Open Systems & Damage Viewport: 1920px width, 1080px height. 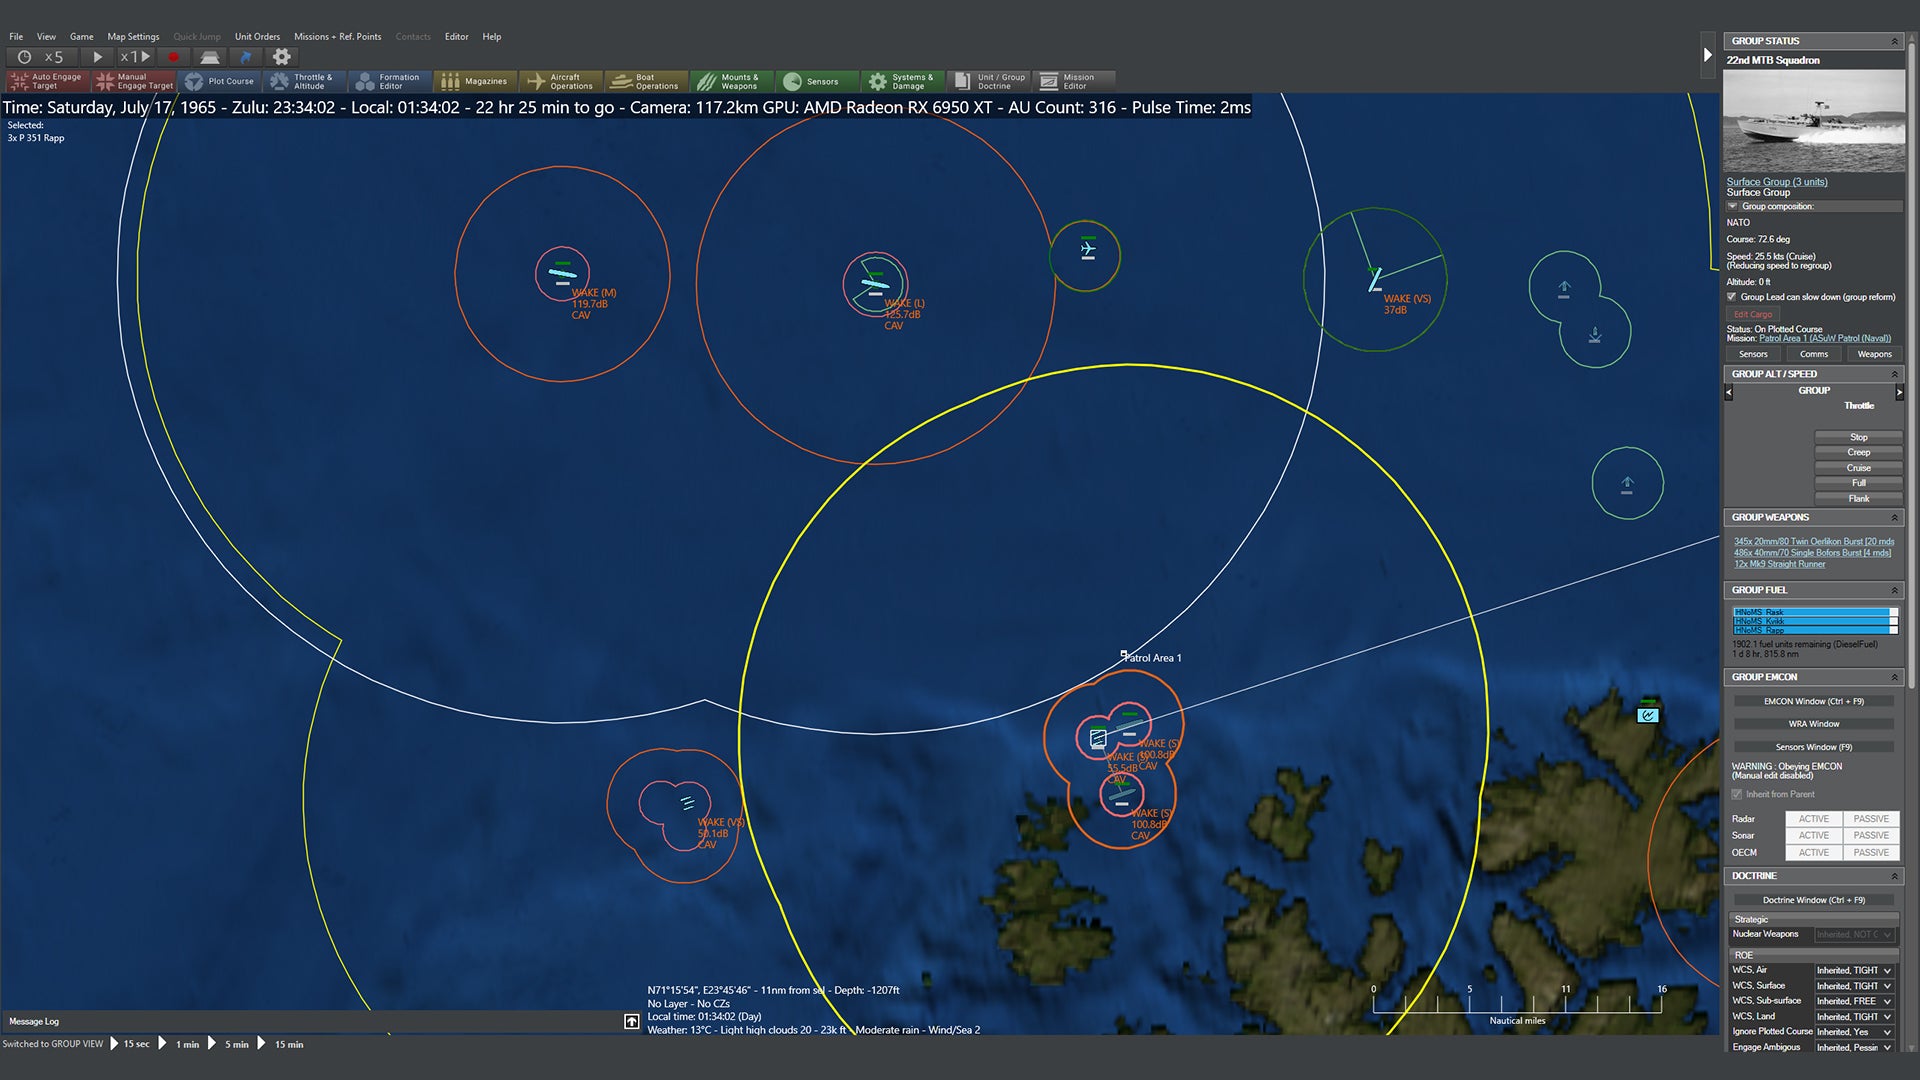[903, 80]
